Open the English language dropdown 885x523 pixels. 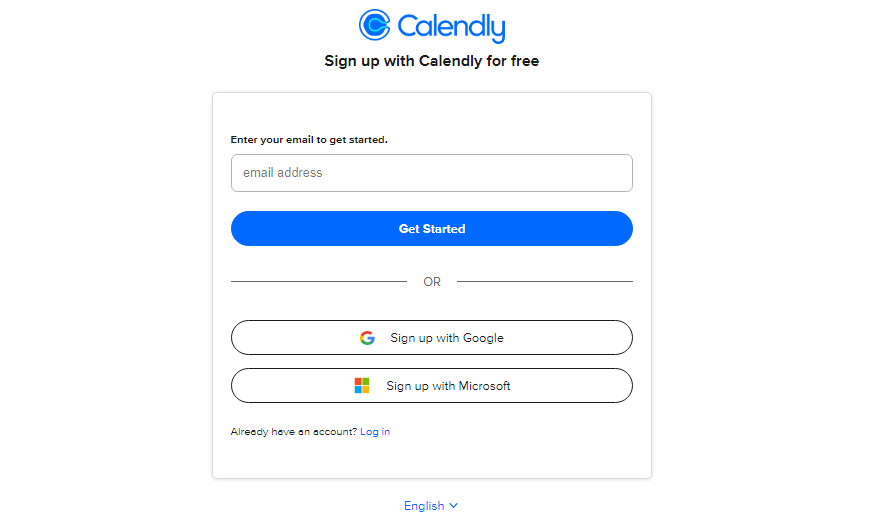[x=431, y=506]
